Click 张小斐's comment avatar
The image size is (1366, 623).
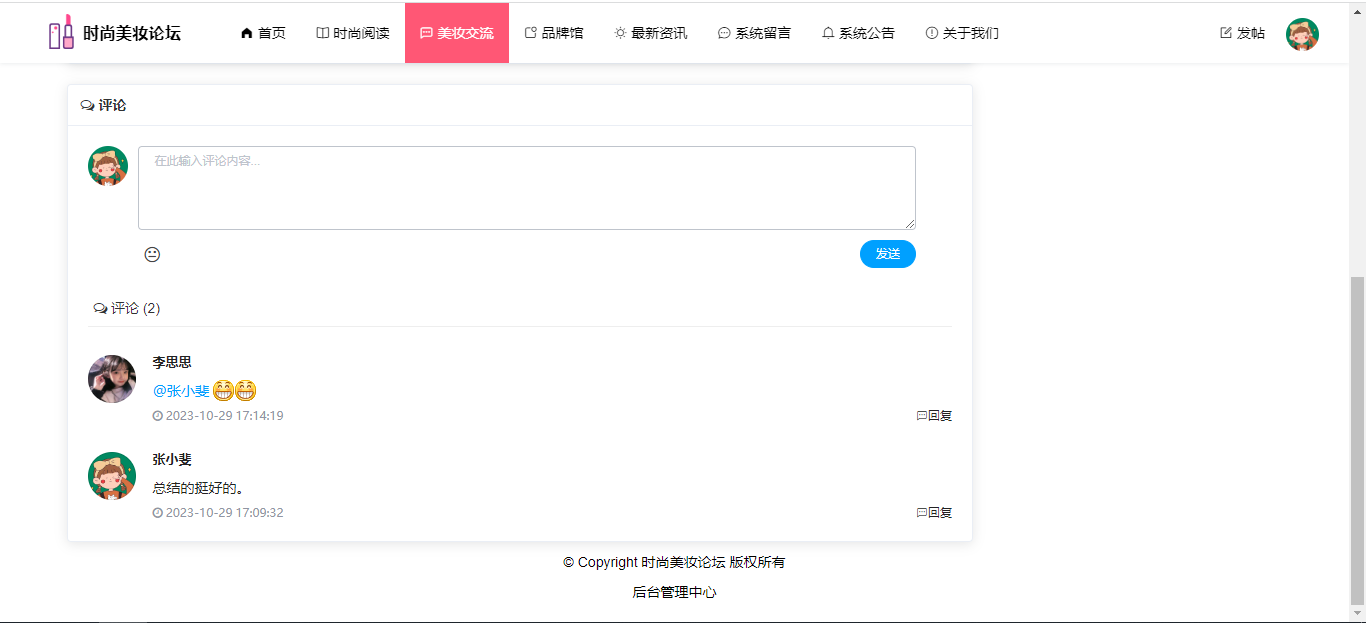click(x=112, y=476)
